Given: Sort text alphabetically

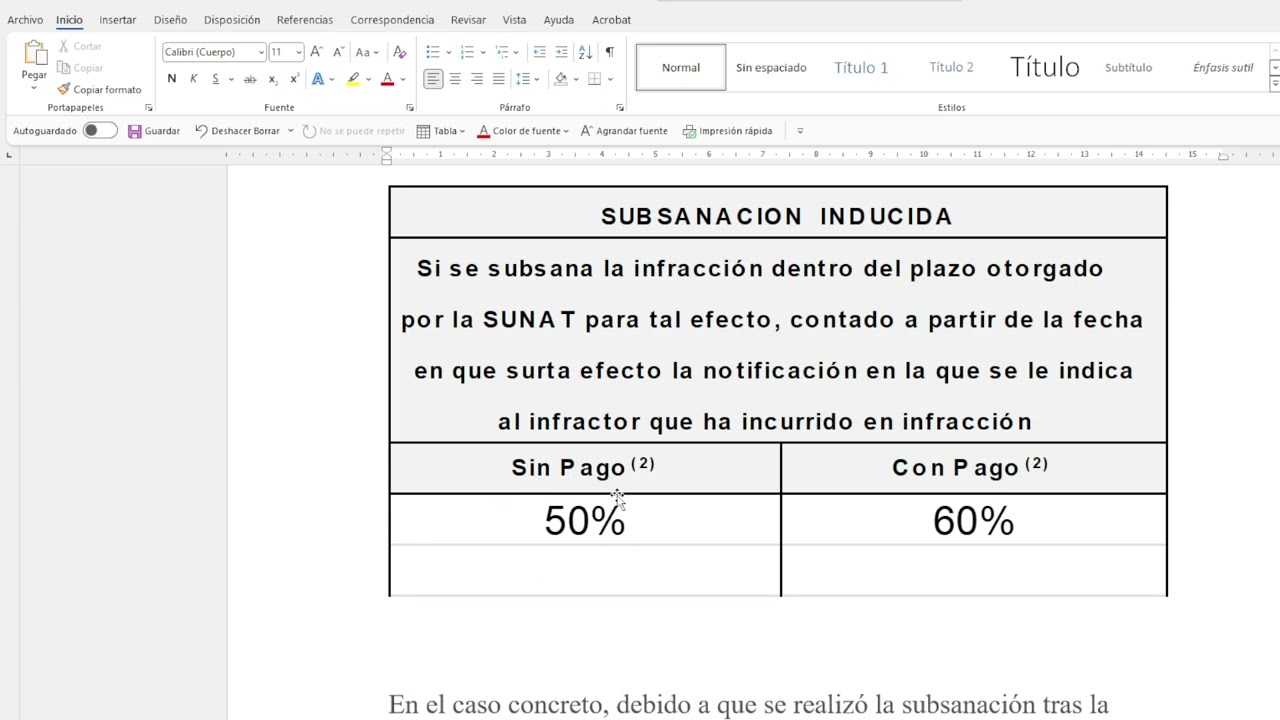Looking at the screenshot, I should click(586, 52).
